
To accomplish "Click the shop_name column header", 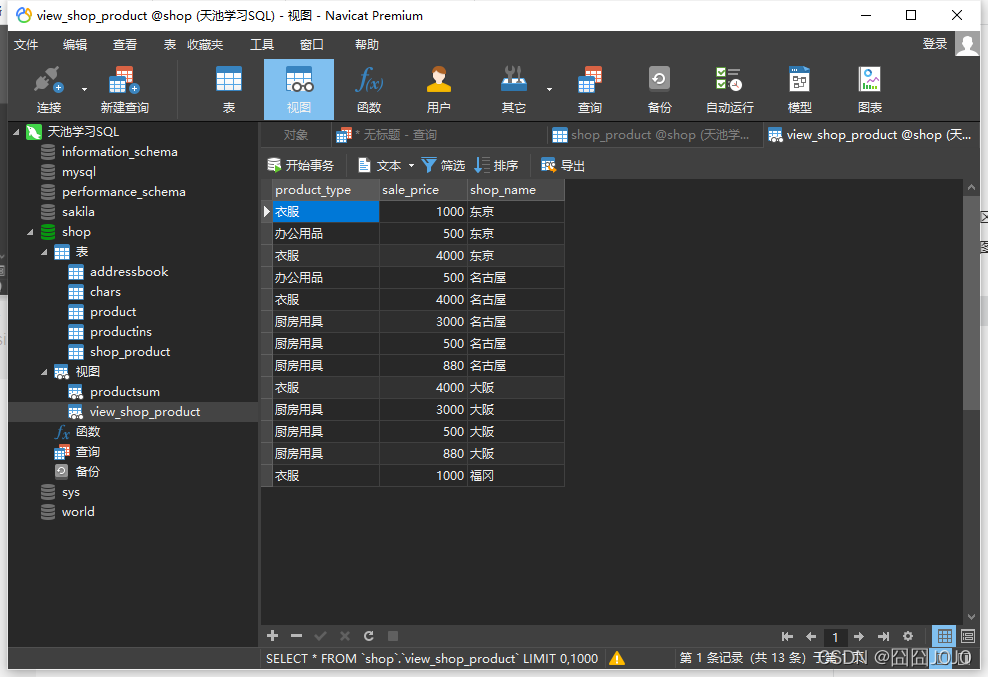I will [x=515, y=190].
